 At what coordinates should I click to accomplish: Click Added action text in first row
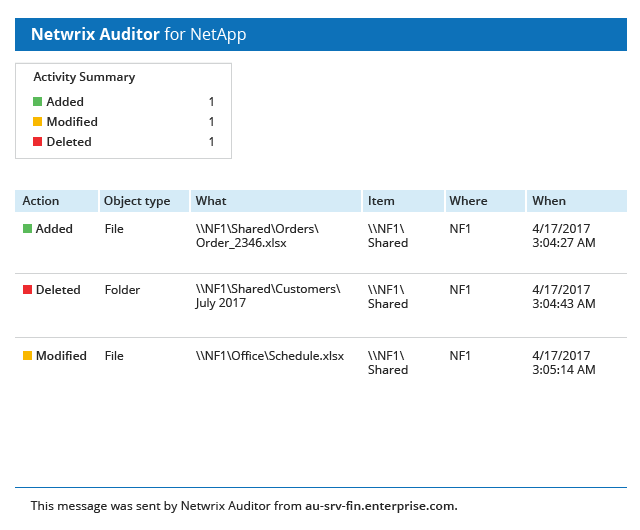tap(54, 228)
